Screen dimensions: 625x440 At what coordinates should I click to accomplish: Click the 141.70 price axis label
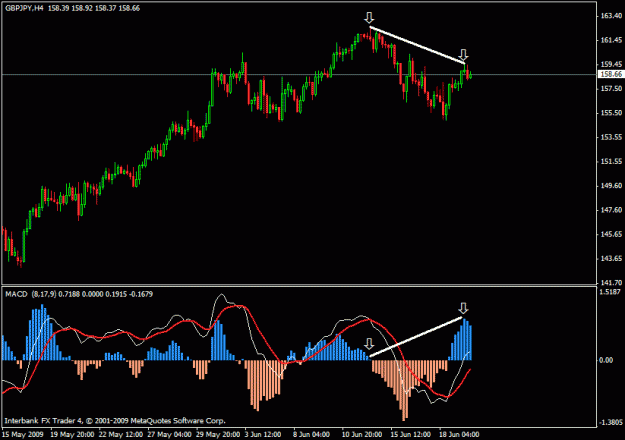pyautogui.click(x=611, y=283)
